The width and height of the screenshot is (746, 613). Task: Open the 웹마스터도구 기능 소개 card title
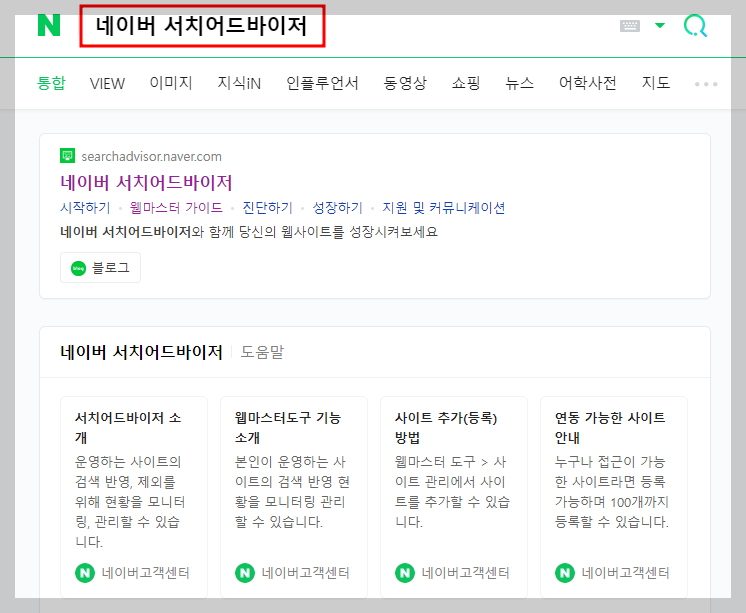(x=288, y=427)
